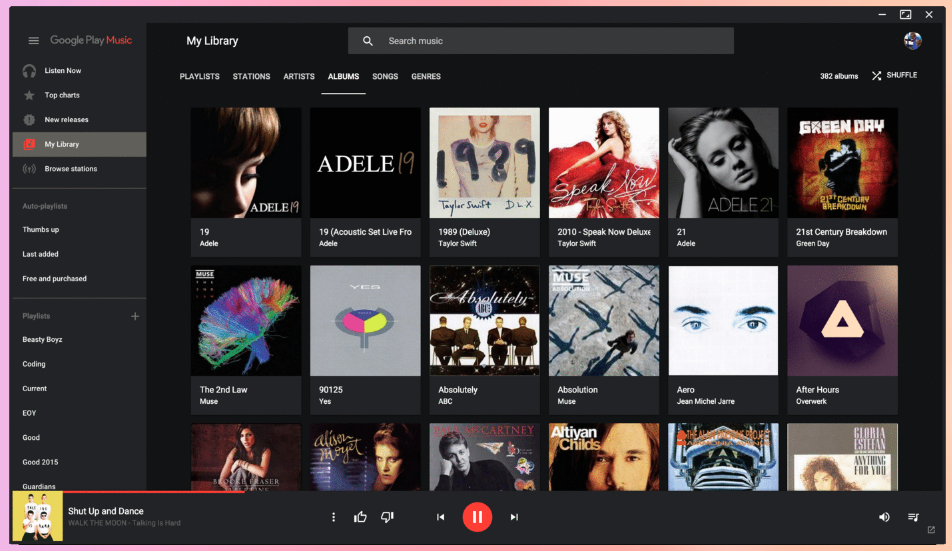This screenshot has width=952, height=551.
Task: Open the Adele 19 album cover
Action: [x=246, y=163]
